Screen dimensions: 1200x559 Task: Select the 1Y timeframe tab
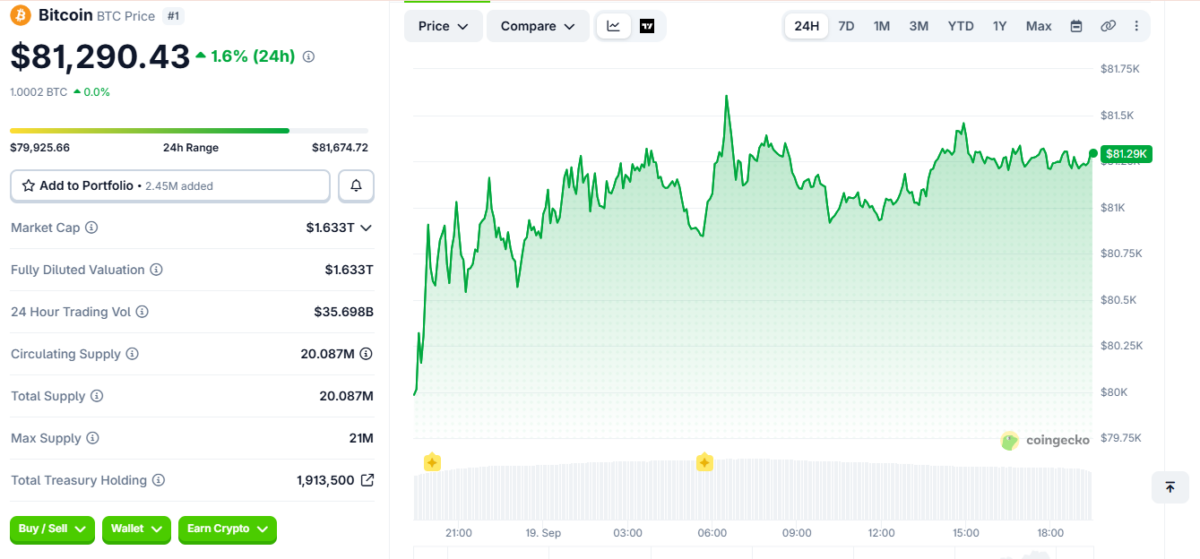click(1000, 26)
